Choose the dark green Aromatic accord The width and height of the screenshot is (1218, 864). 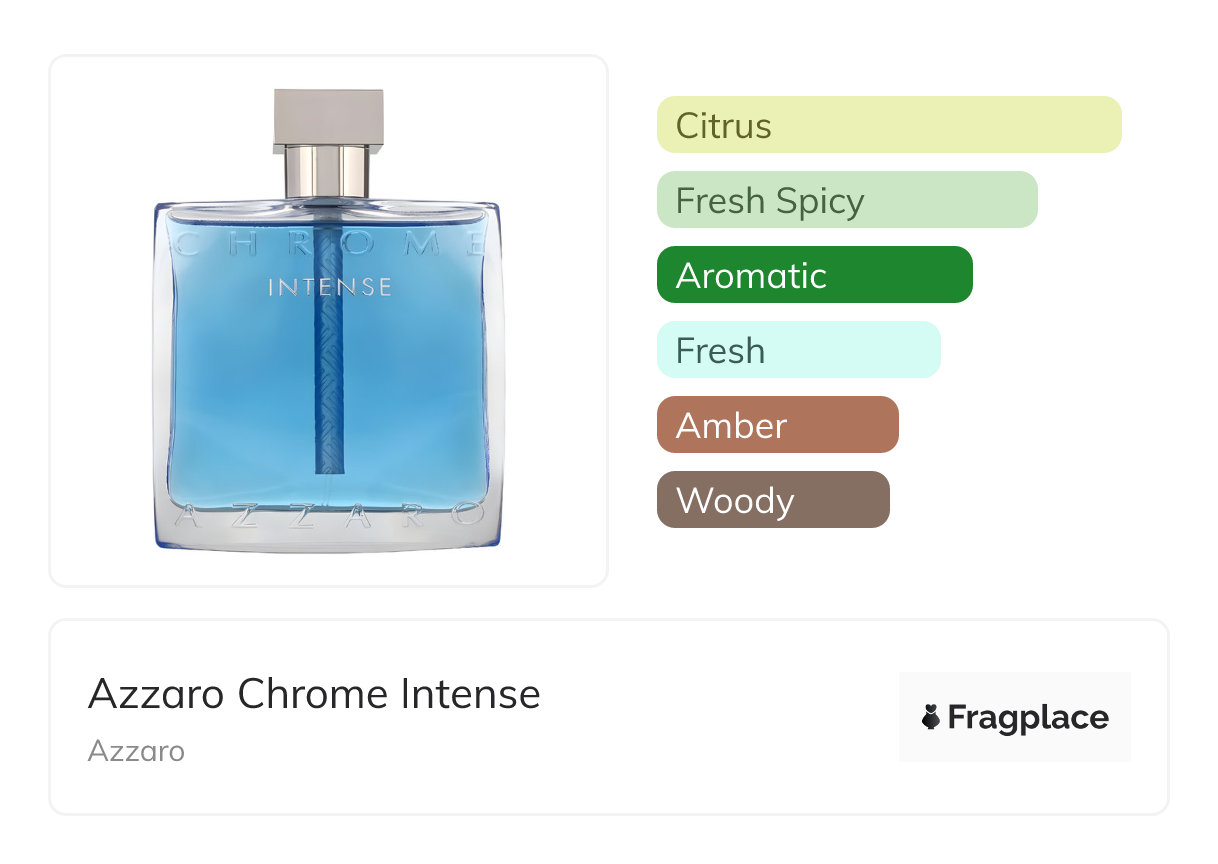814,275
